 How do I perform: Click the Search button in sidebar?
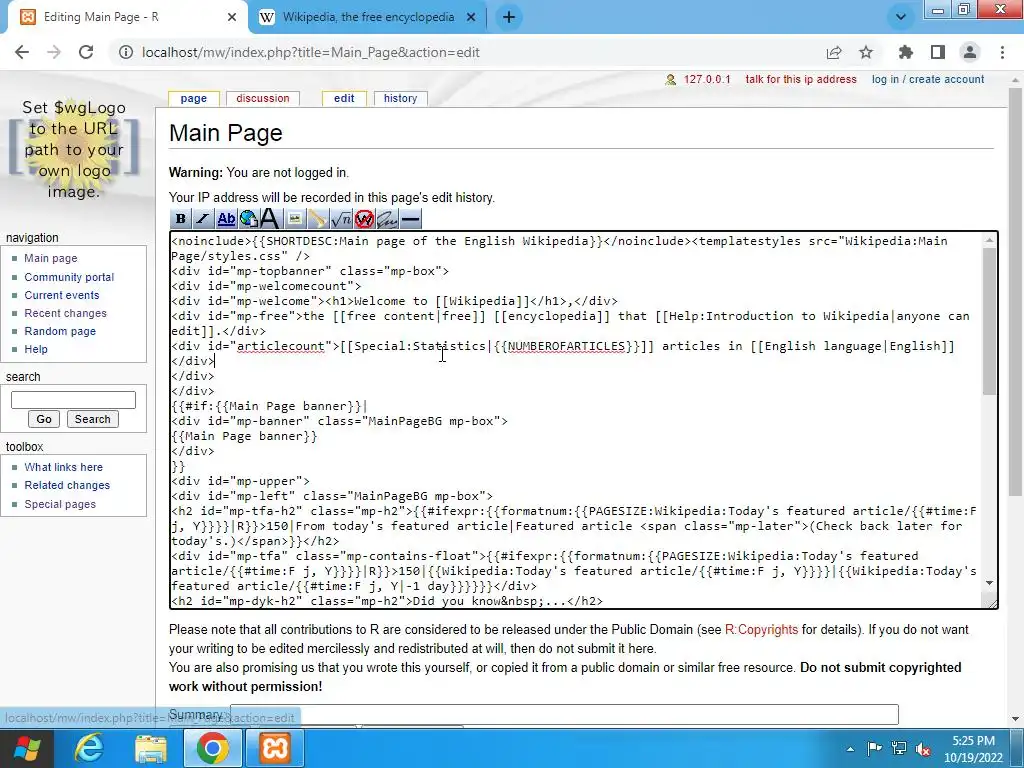click(93, 419)
